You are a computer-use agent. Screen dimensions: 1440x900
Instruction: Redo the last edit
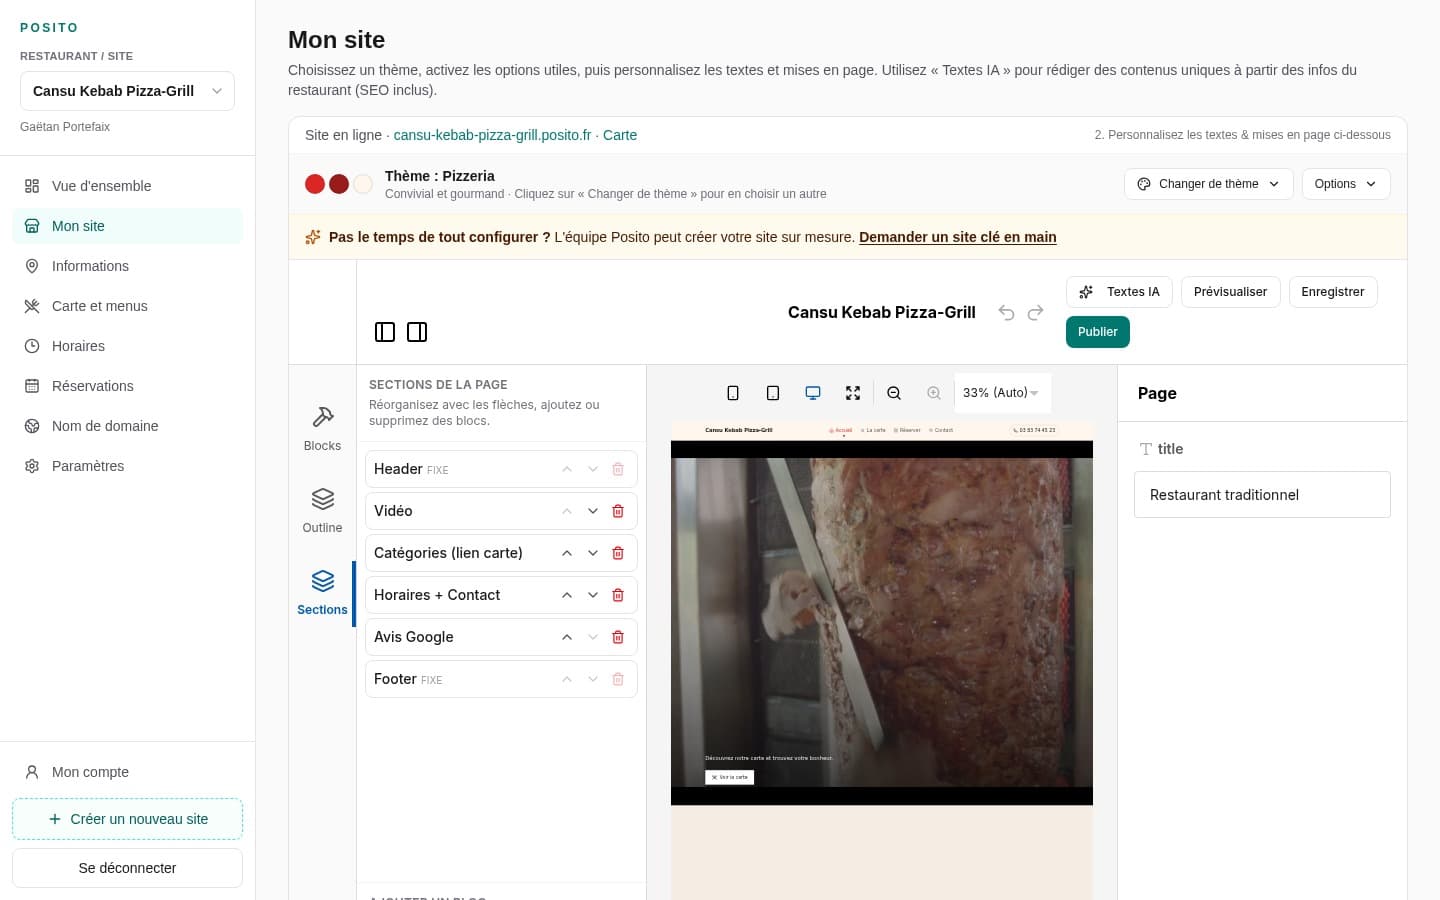point(1035,313)
